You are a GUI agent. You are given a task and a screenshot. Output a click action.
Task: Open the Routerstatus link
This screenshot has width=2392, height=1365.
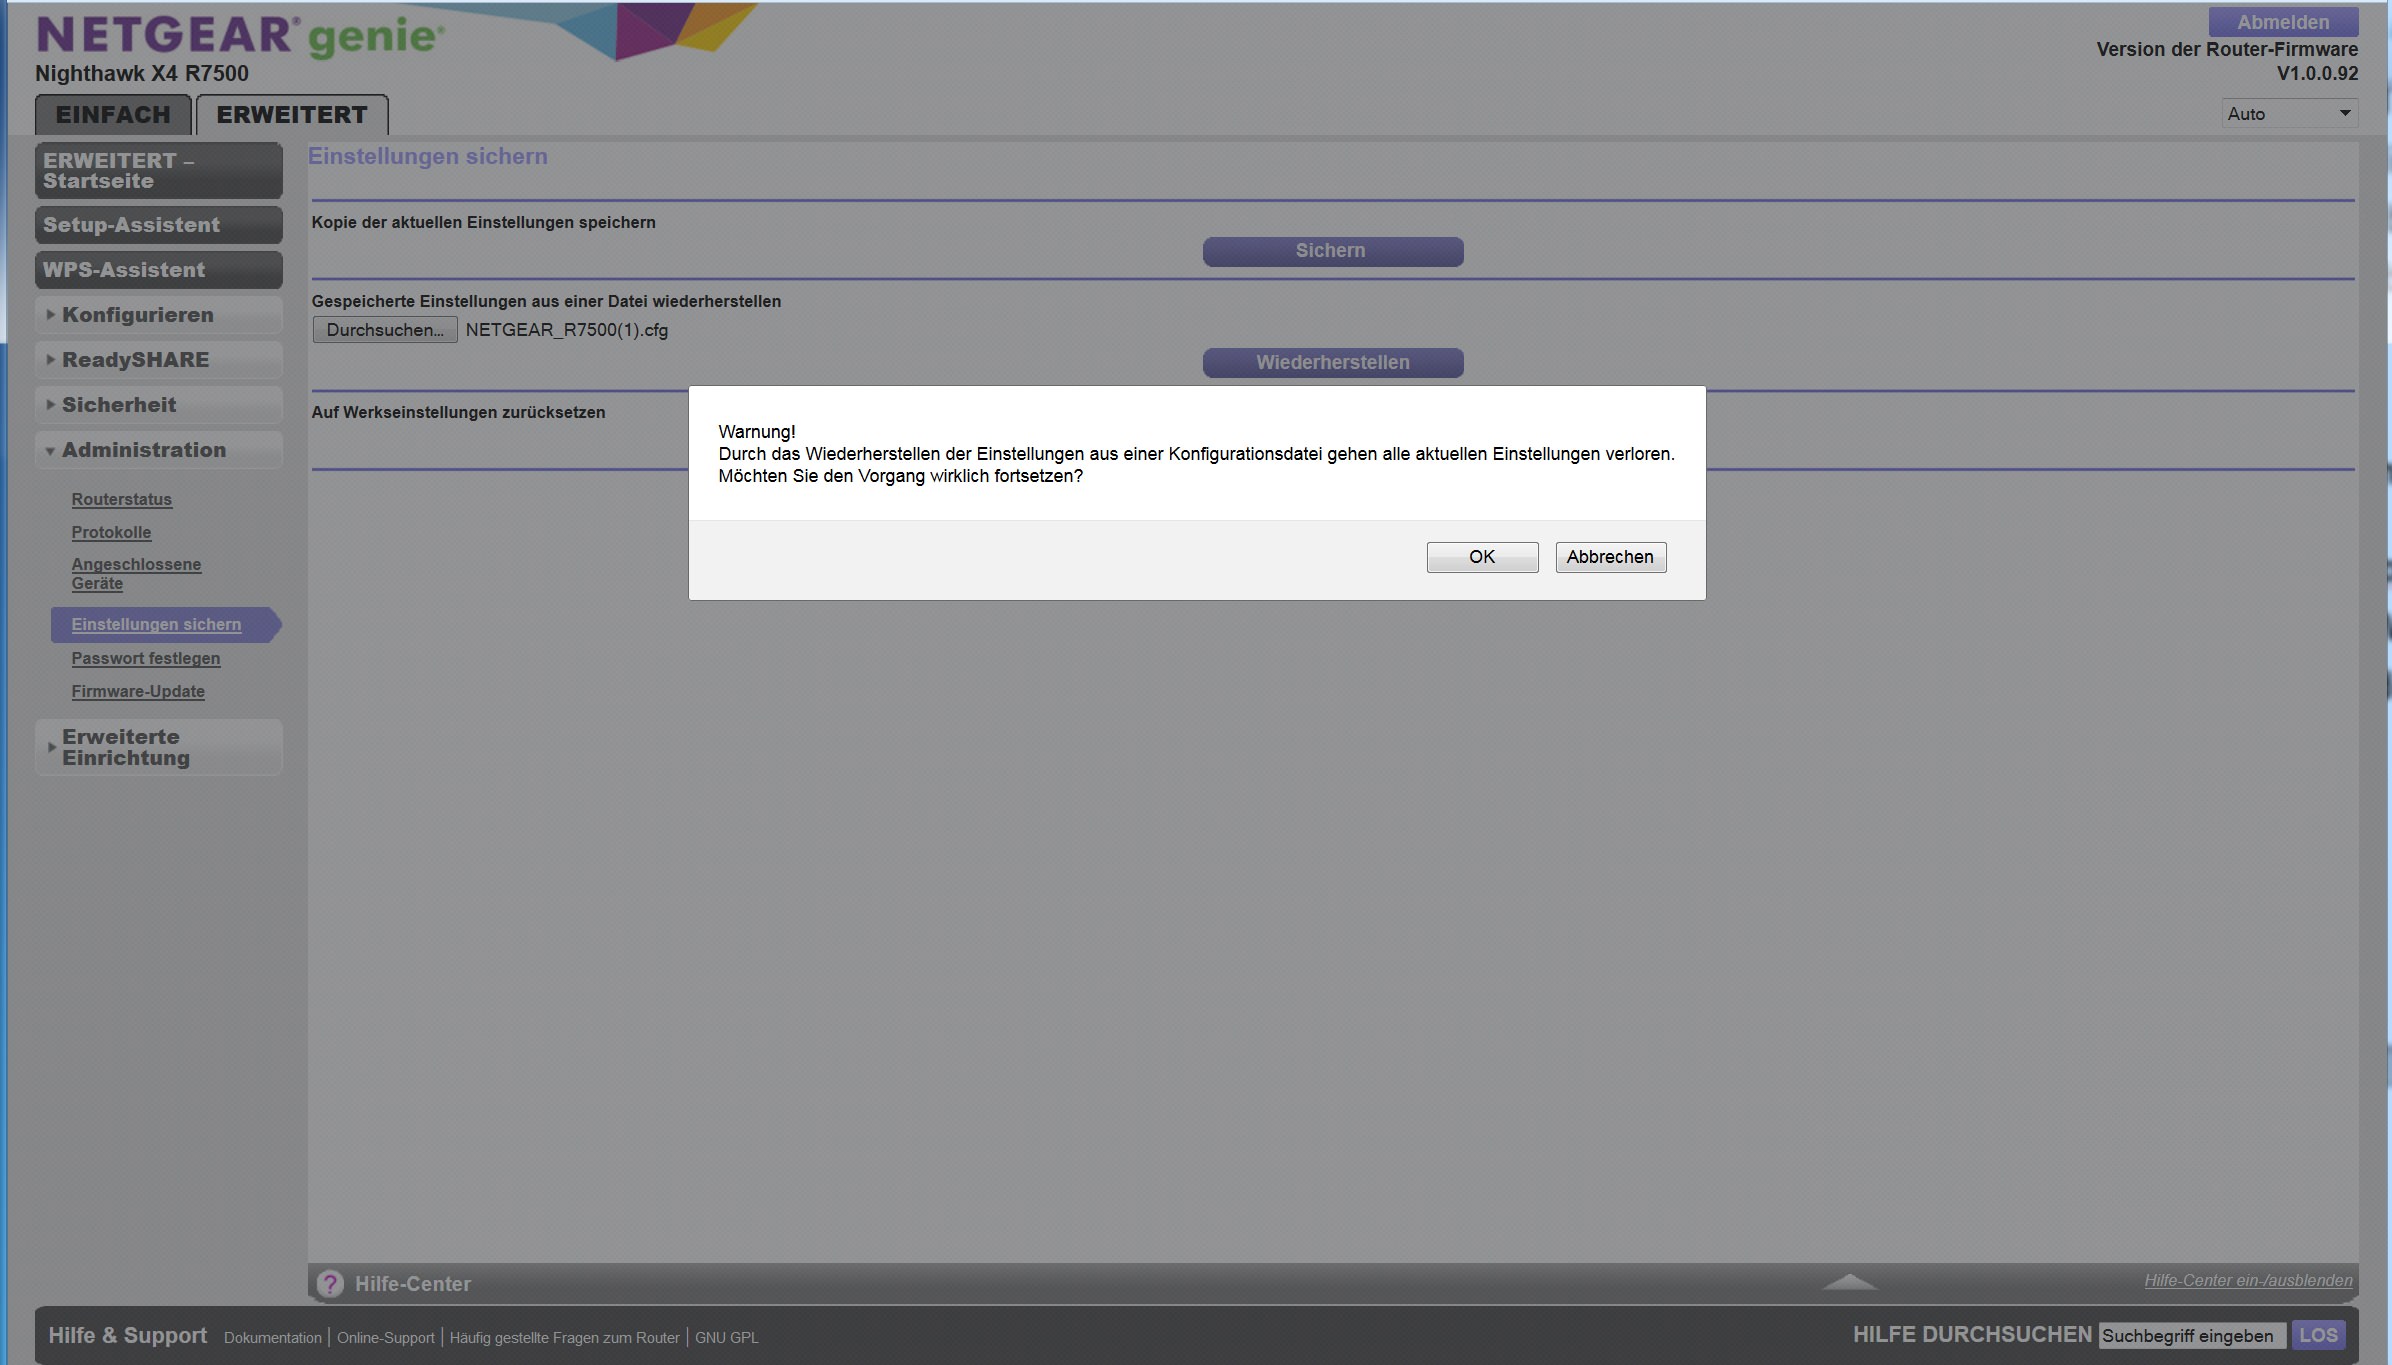(121, 499)
